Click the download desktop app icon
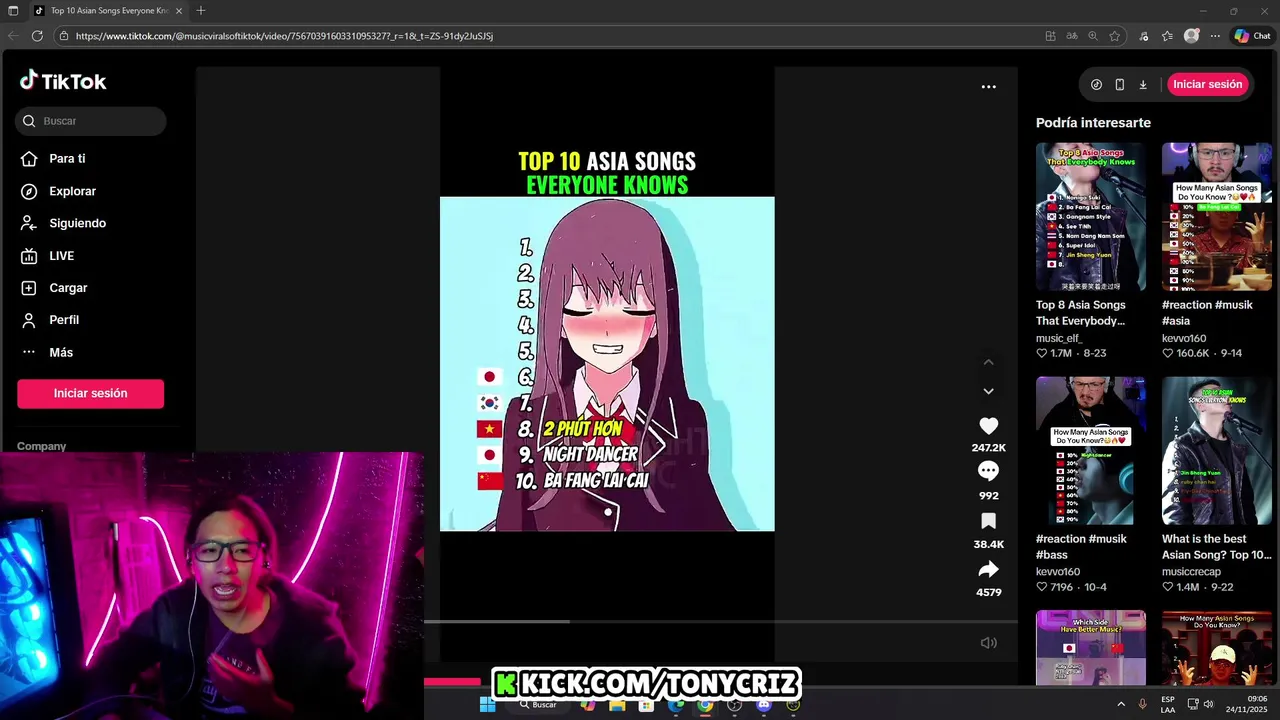 pos(1143,85)
